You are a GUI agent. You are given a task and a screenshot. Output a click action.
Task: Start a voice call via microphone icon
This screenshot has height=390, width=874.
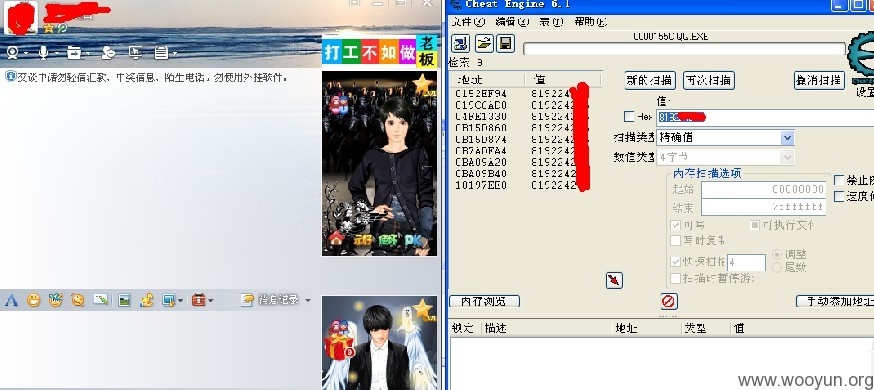point(42,52)
